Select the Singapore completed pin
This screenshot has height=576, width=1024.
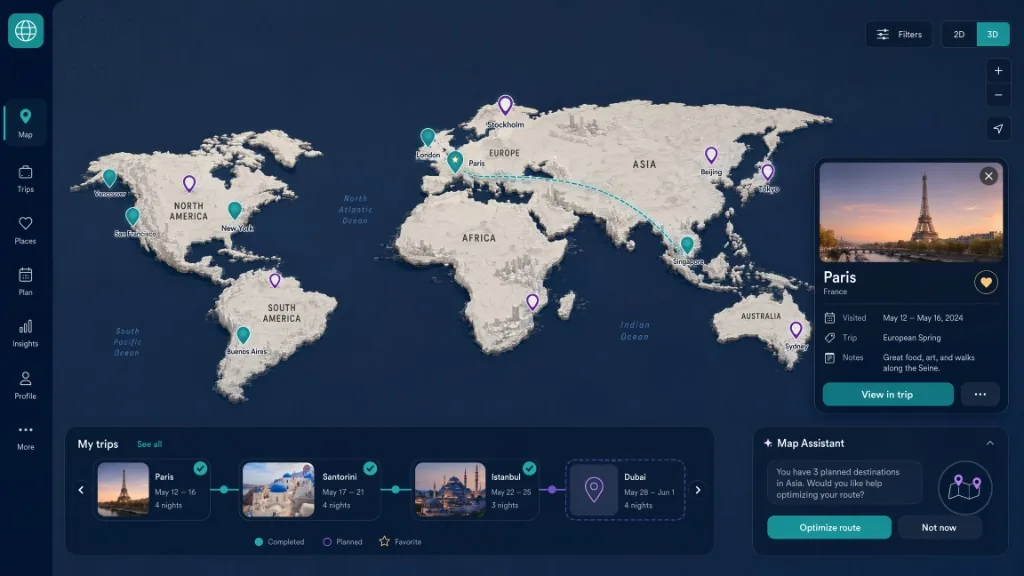click(x=687, y=245)
